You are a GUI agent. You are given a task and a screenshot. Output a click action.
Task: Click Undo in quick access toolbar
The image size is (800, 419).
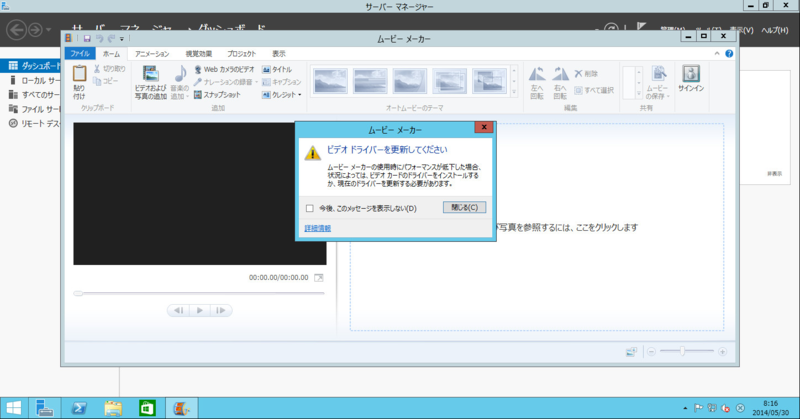(99, 39)
